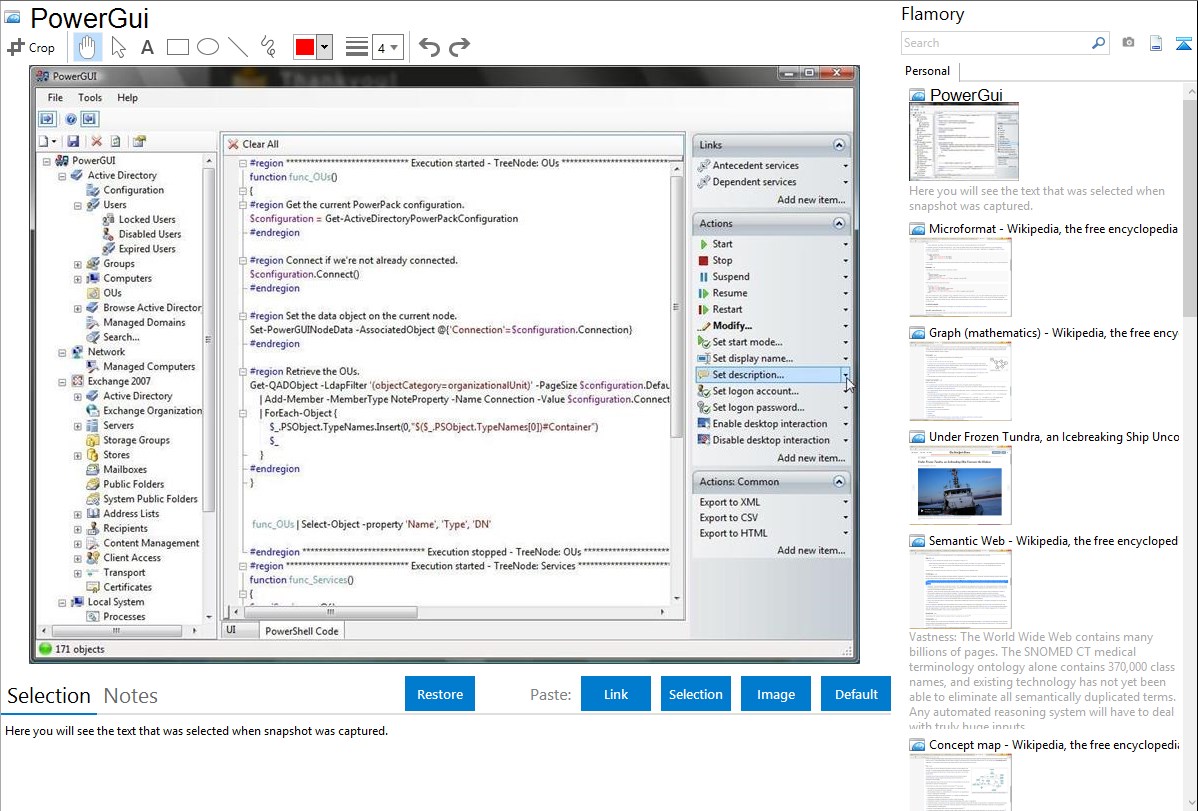Expand the Groups tree node
Screen dimensions: 1198x811
(78, 264)
